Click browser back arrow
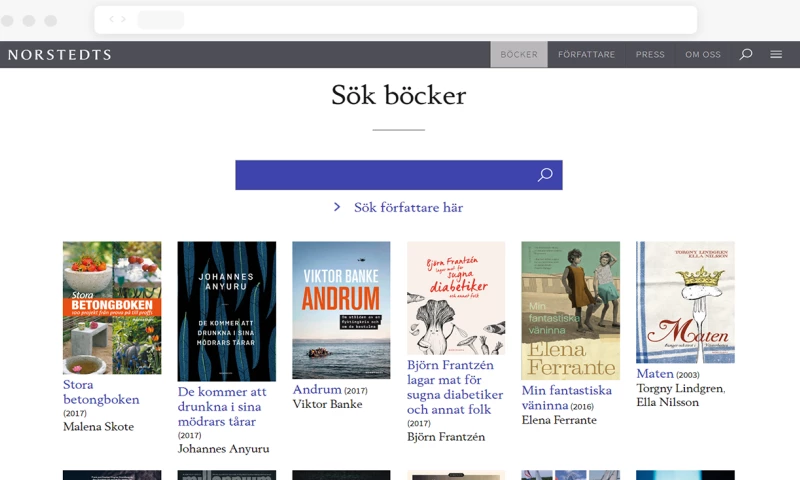Screen dimensions: 800x480 (111, 19)
